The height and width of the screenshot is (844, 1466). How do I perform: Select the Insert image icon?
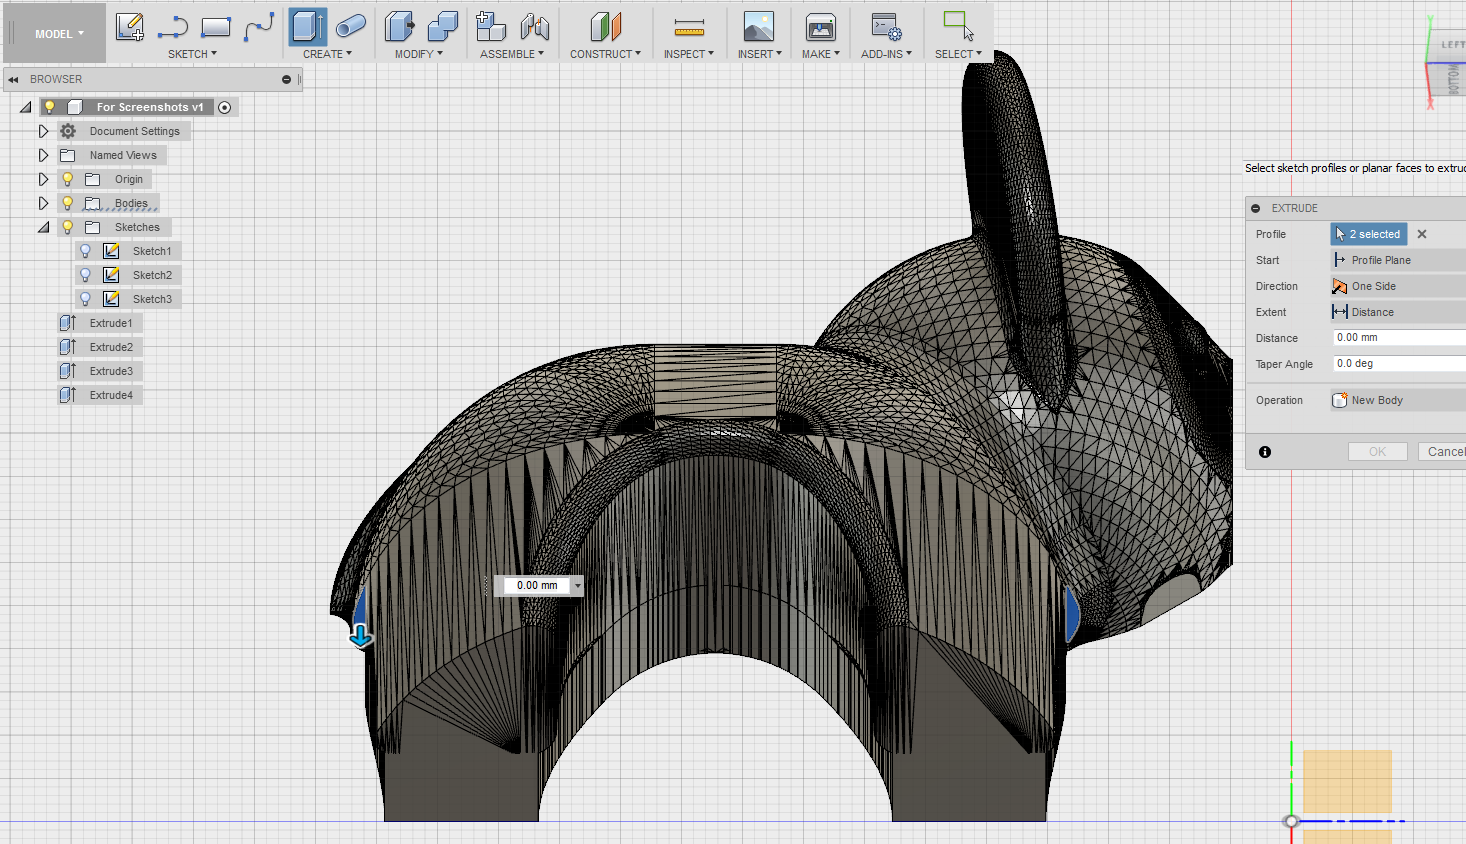point(759,27)
